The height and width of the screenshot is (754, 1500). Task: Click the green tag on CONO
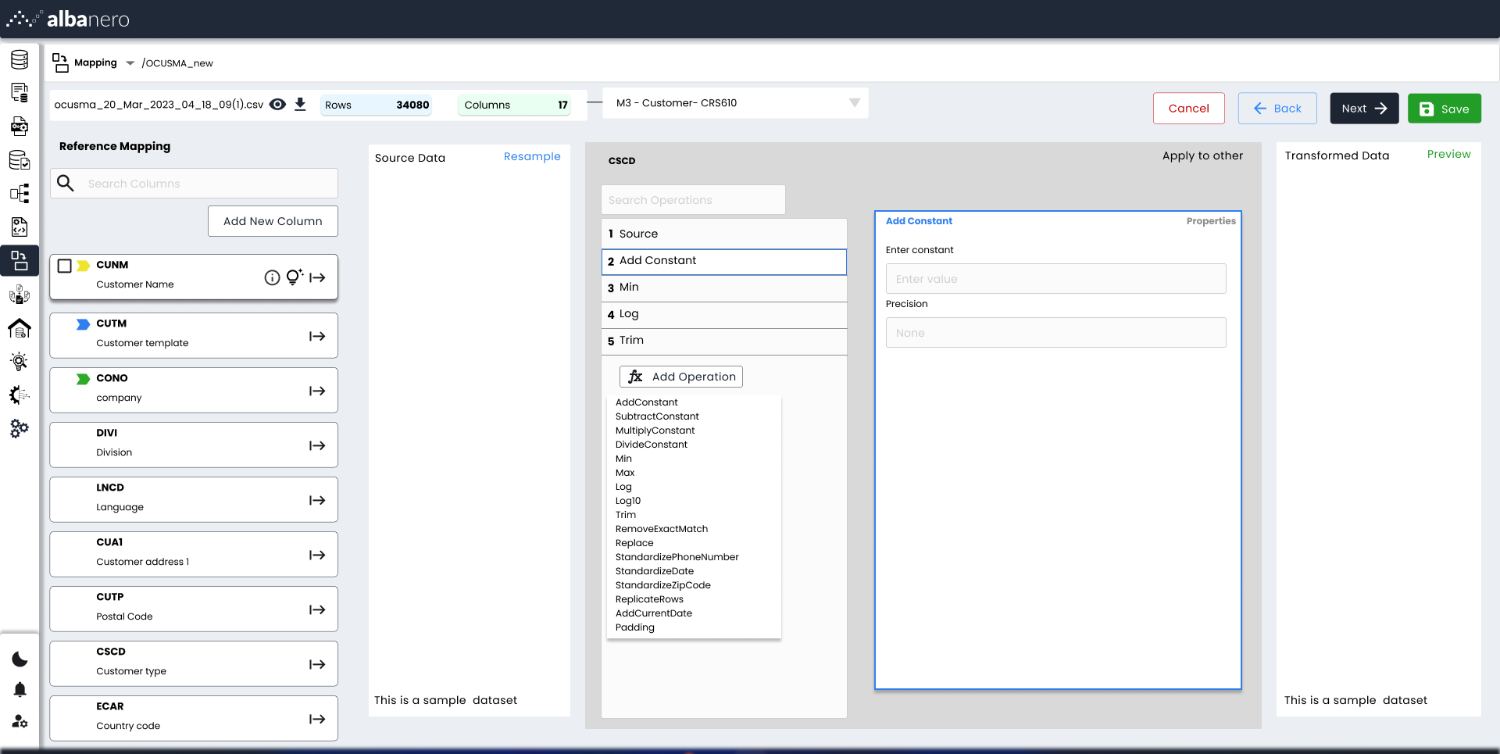click(83, 379)
